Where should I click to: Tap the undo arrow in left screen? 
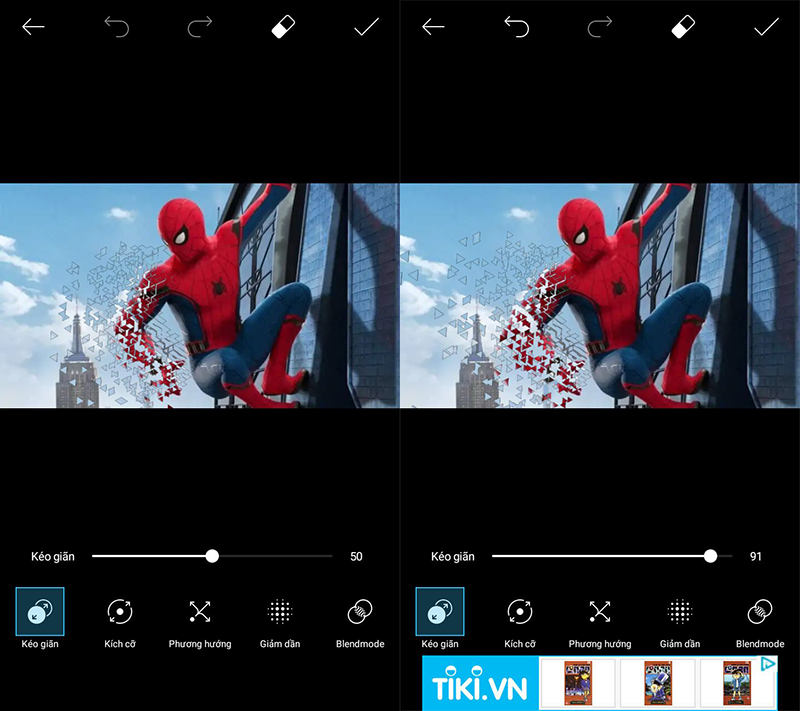click(117, 27)
